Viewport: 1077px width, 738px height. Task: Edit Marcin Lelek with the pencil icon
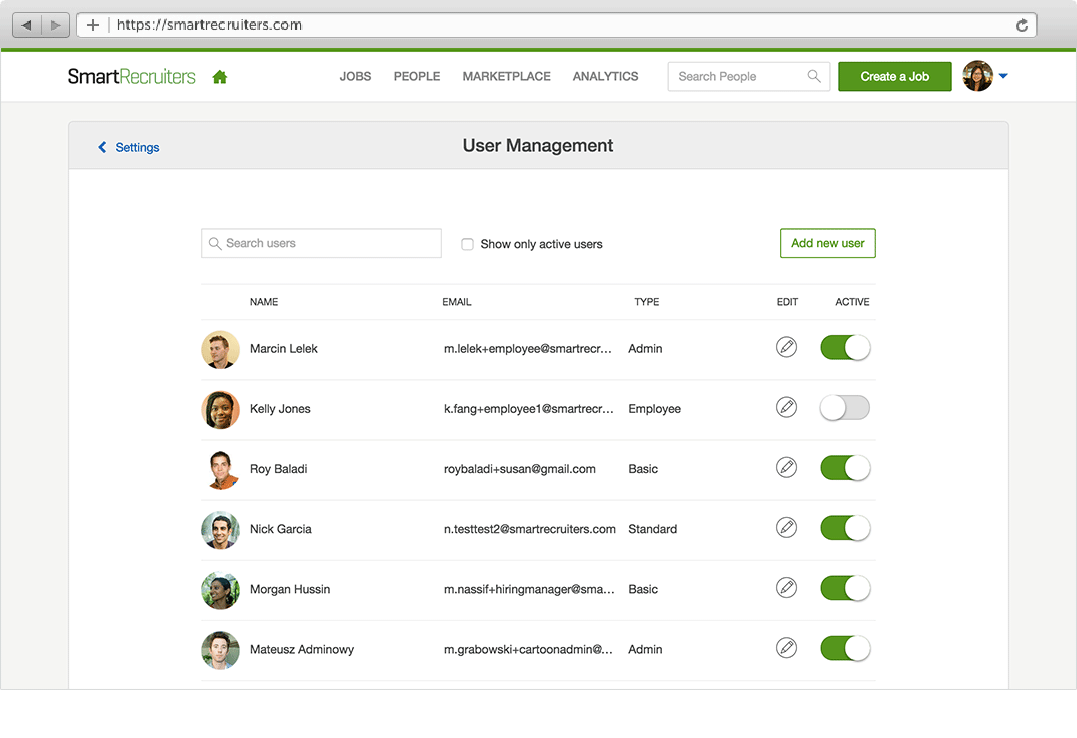(x=786, y=347)
